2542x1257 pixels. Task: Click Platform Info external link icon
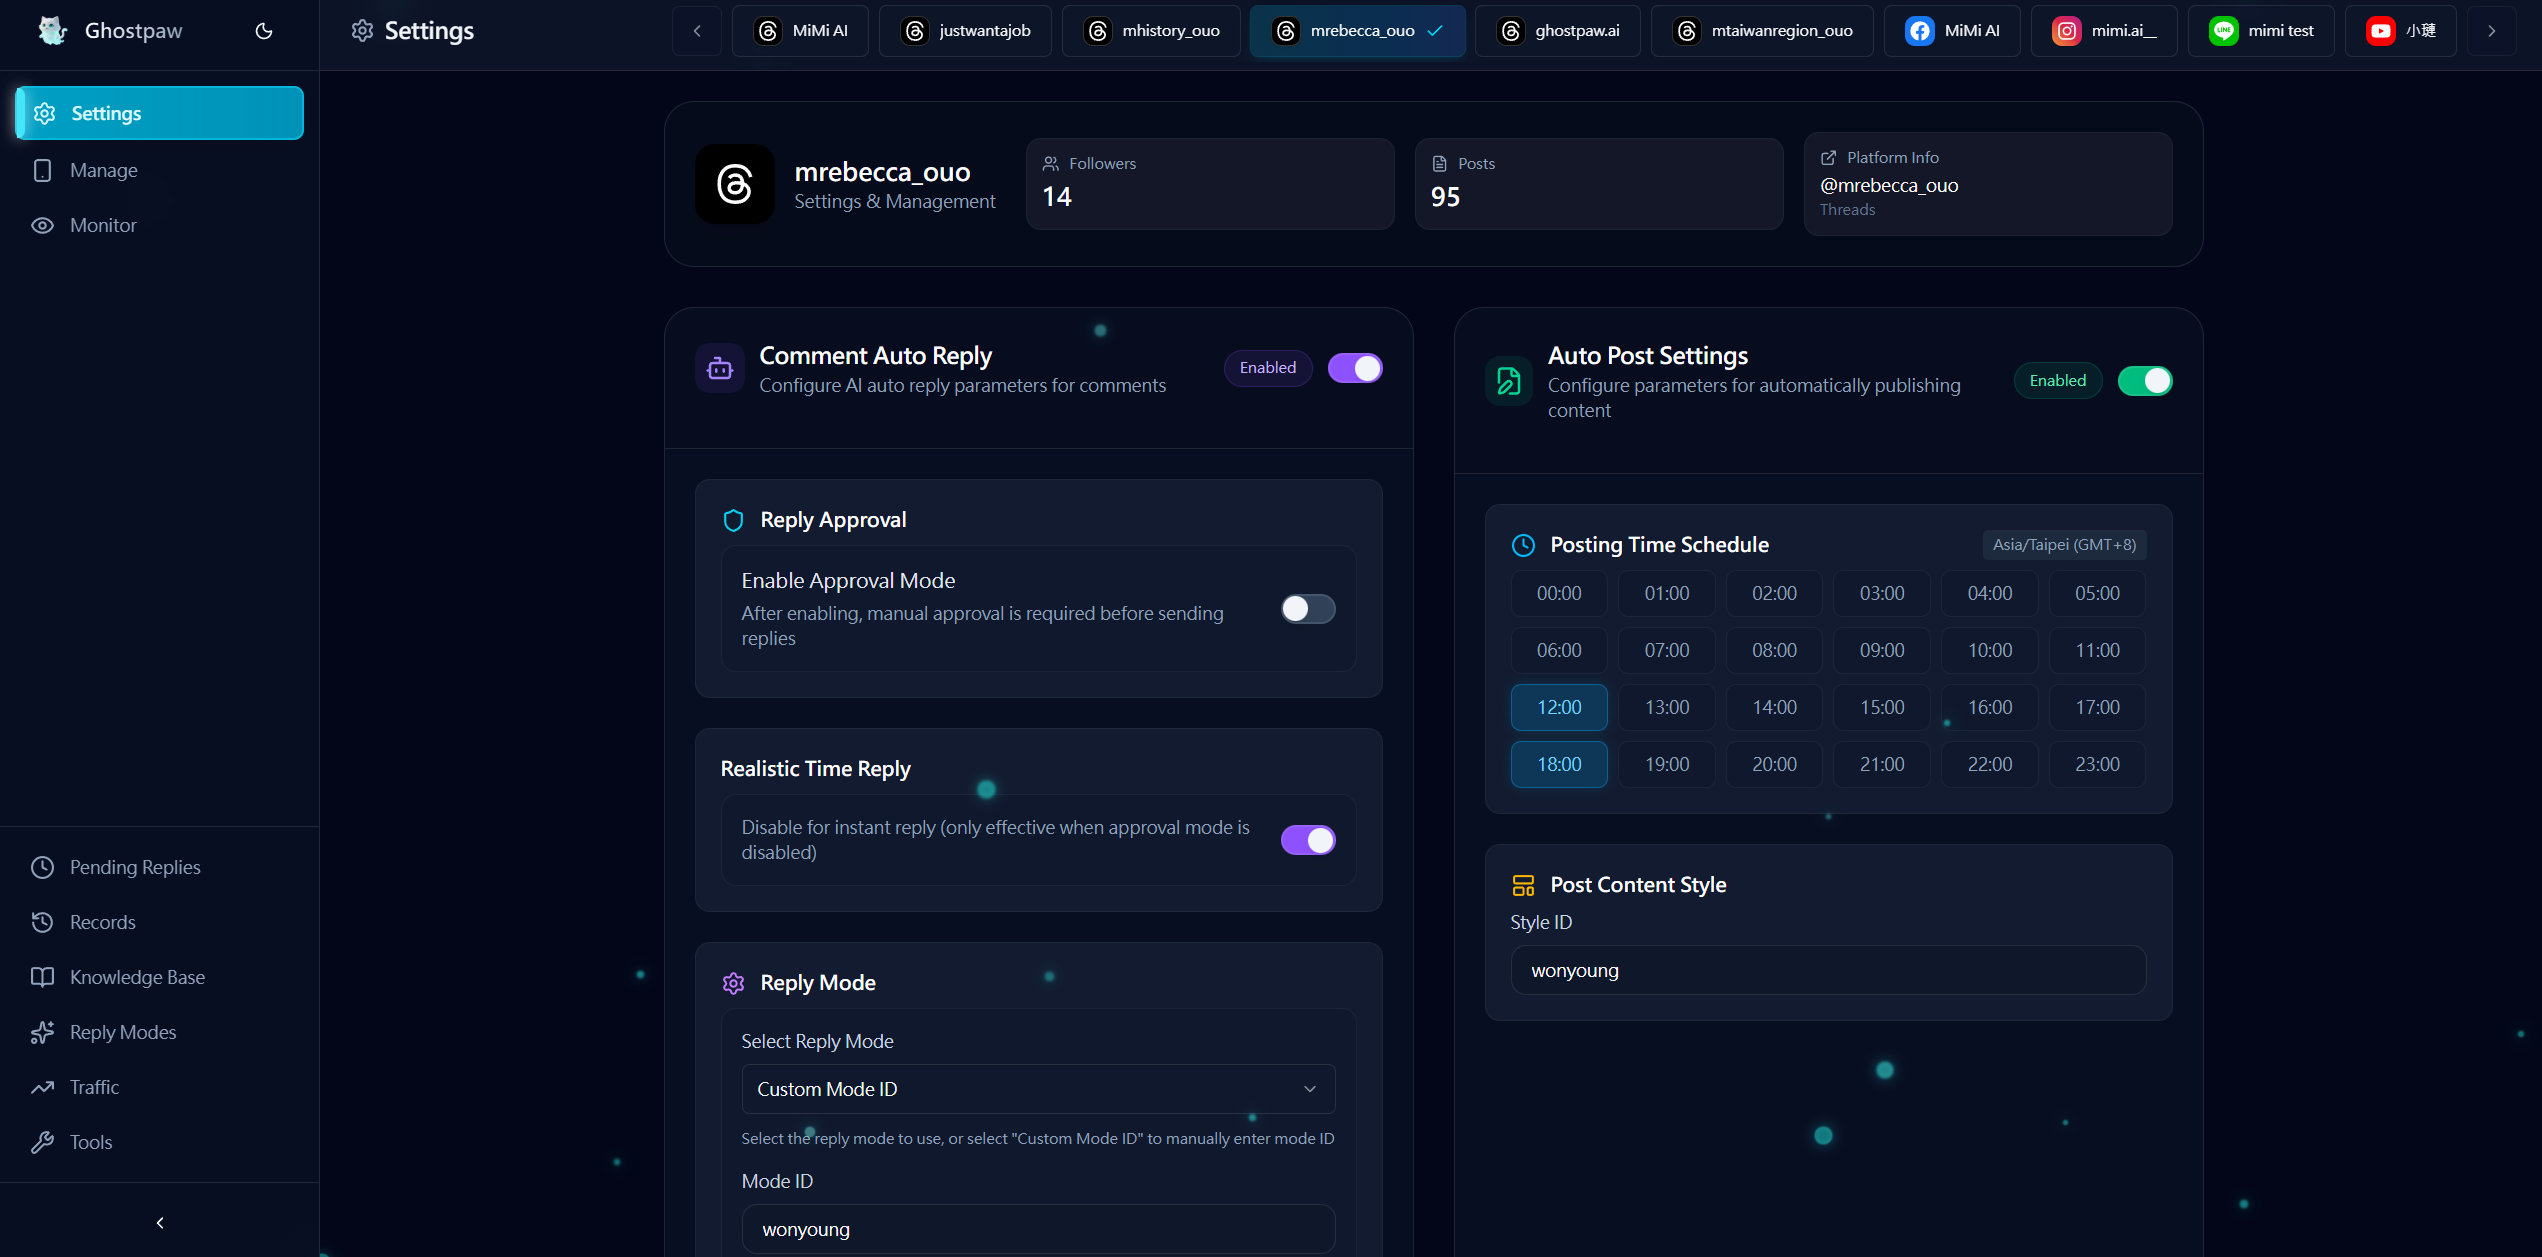click(x=1828, y=158)
